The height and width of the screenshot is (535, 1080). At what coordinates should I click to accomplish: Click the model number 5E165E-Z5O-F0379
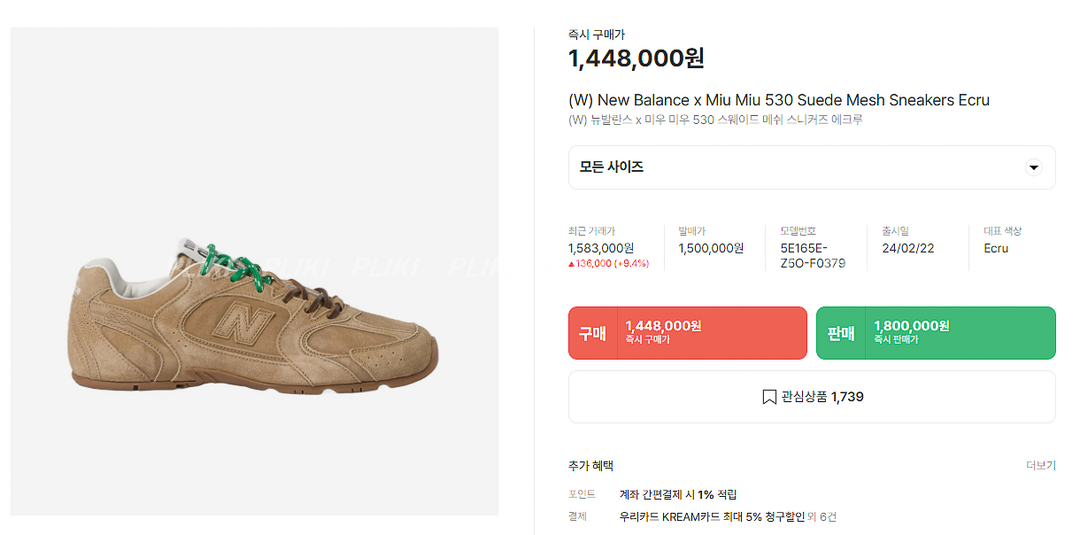pos(812,256)
